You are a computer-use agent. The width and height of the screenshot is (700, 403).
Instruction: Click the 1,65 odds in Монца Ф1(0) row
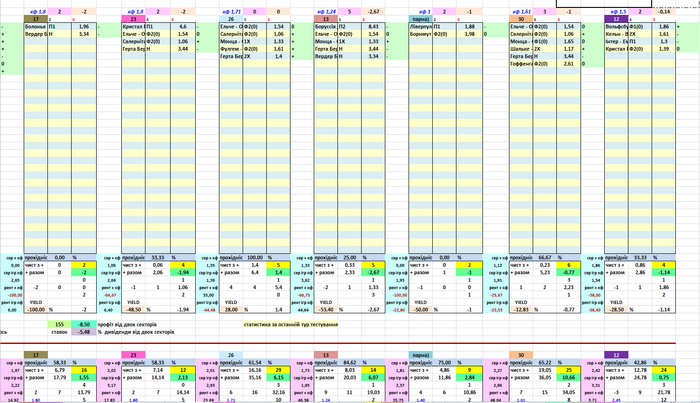(569, 42)
